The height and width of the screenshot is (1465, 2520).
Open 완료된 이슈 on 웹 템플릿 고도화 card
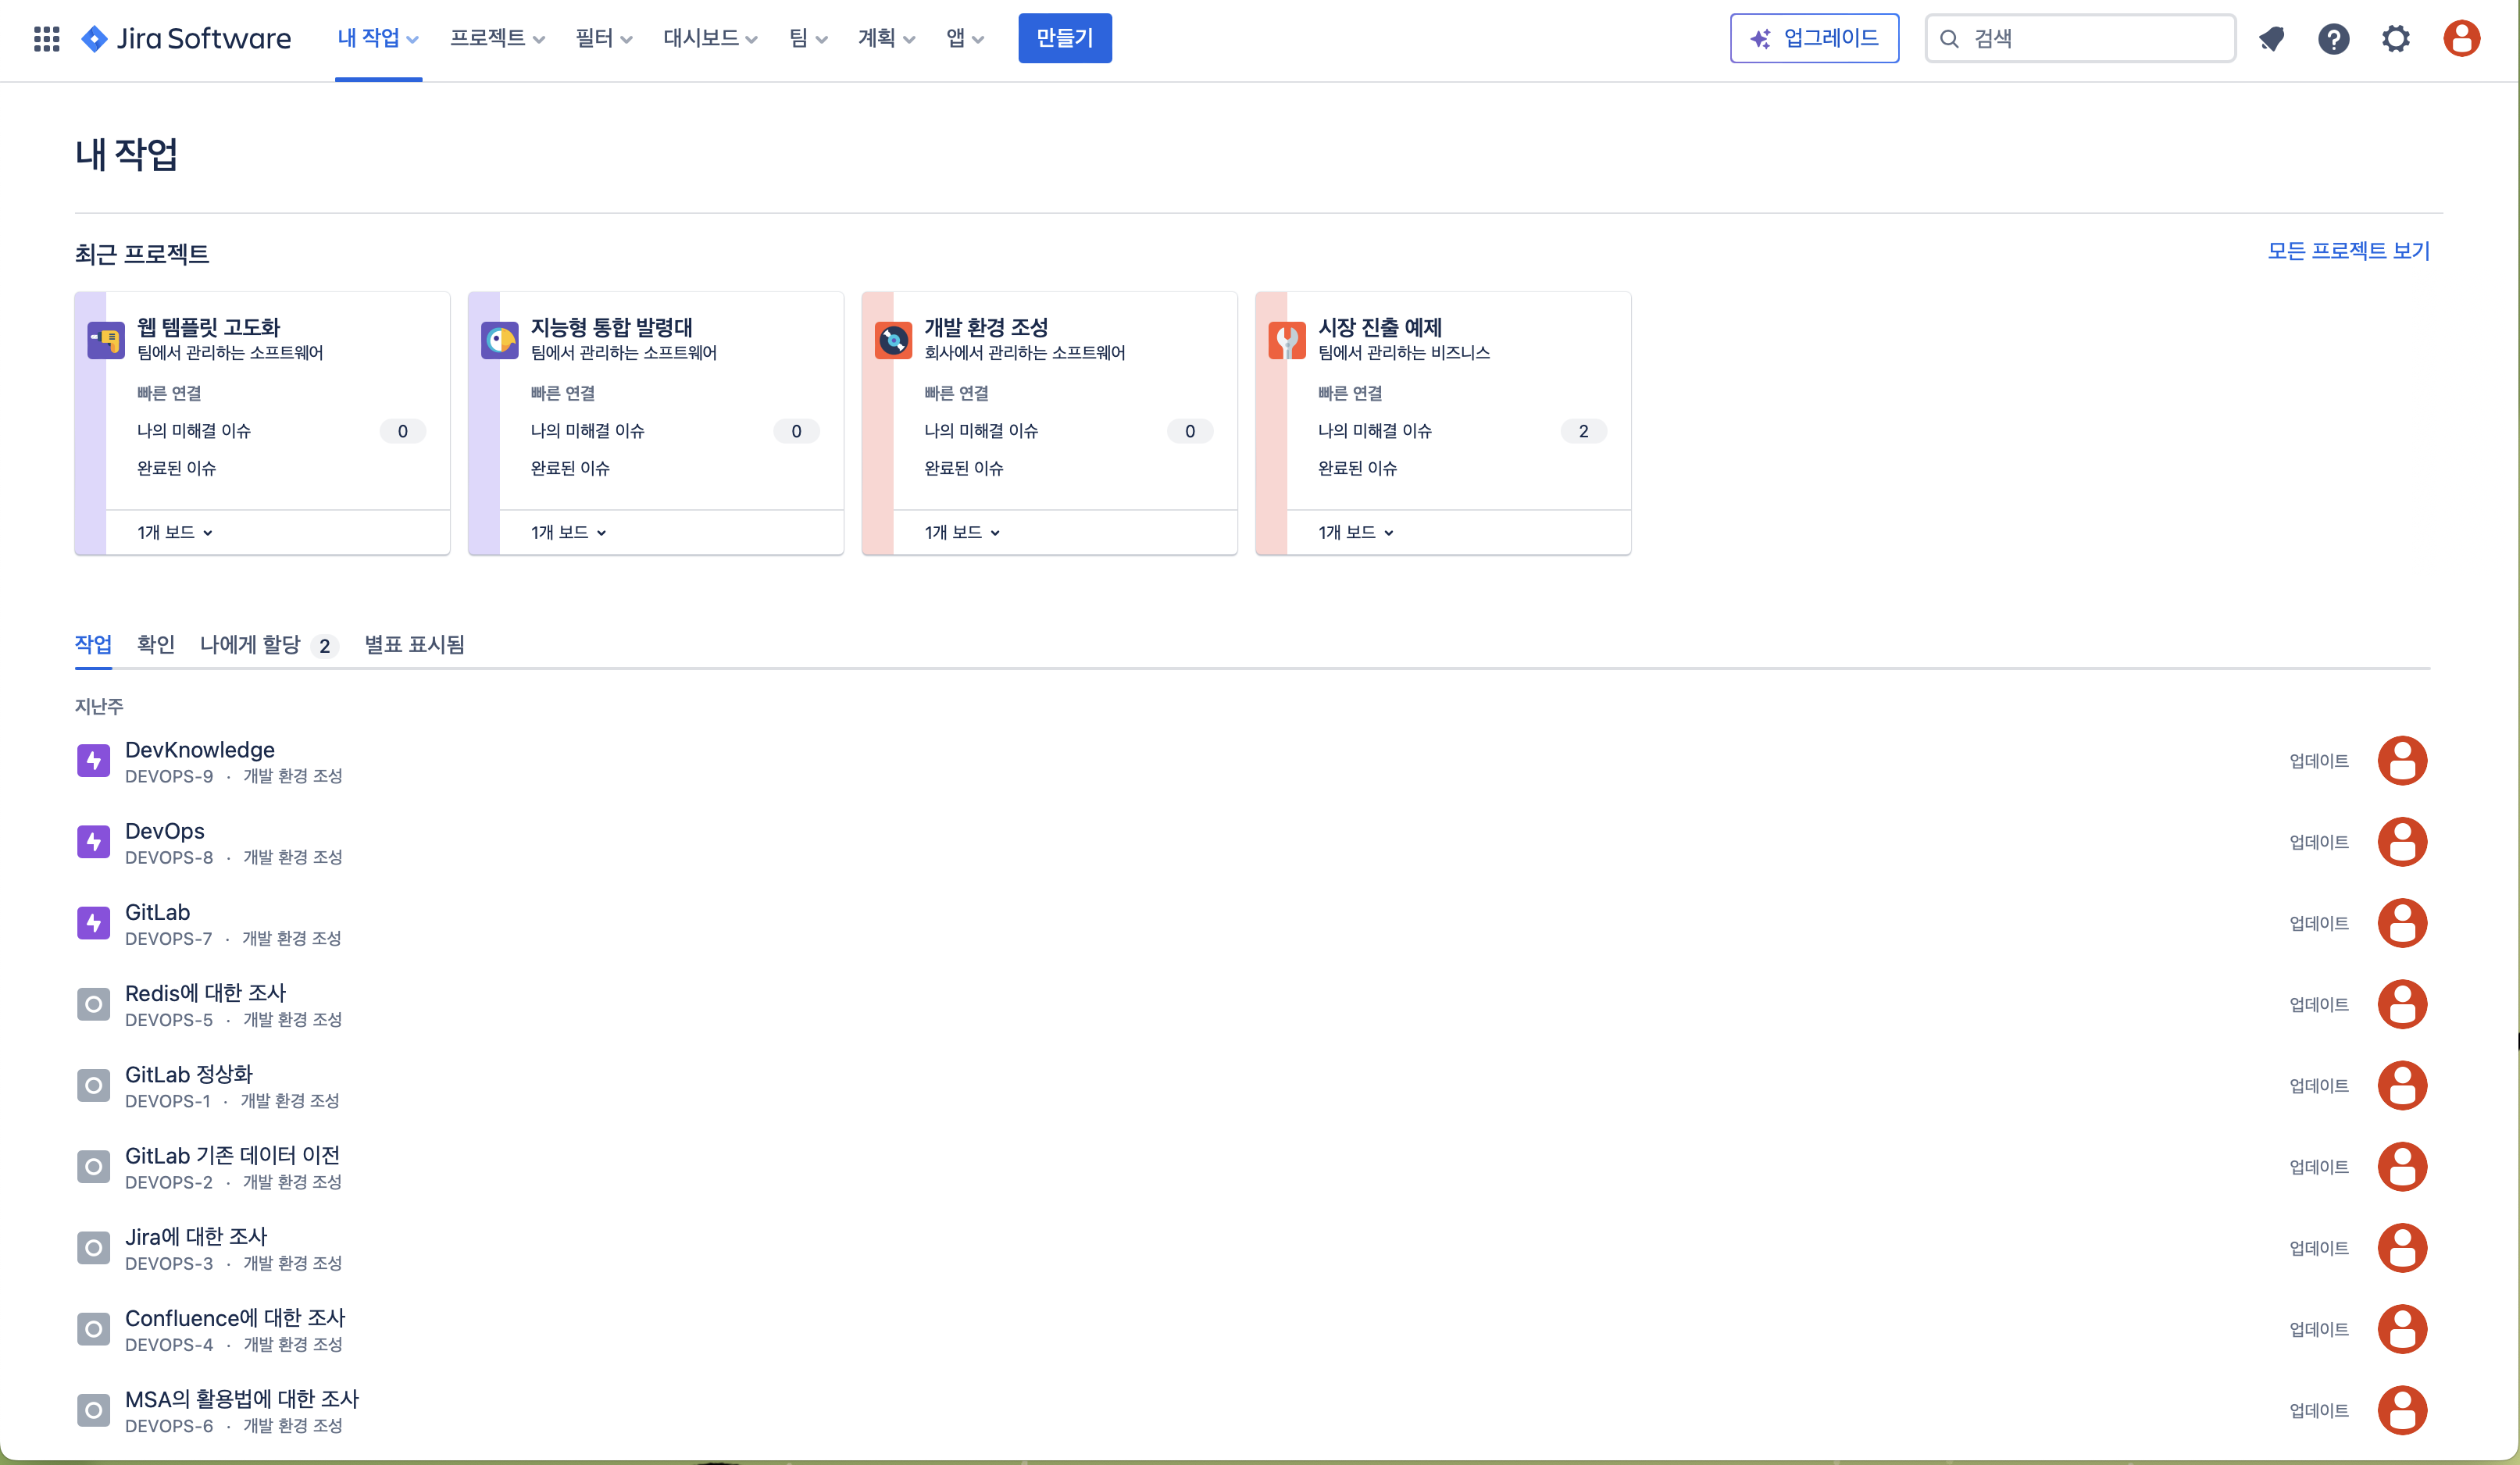pos(176,468)
